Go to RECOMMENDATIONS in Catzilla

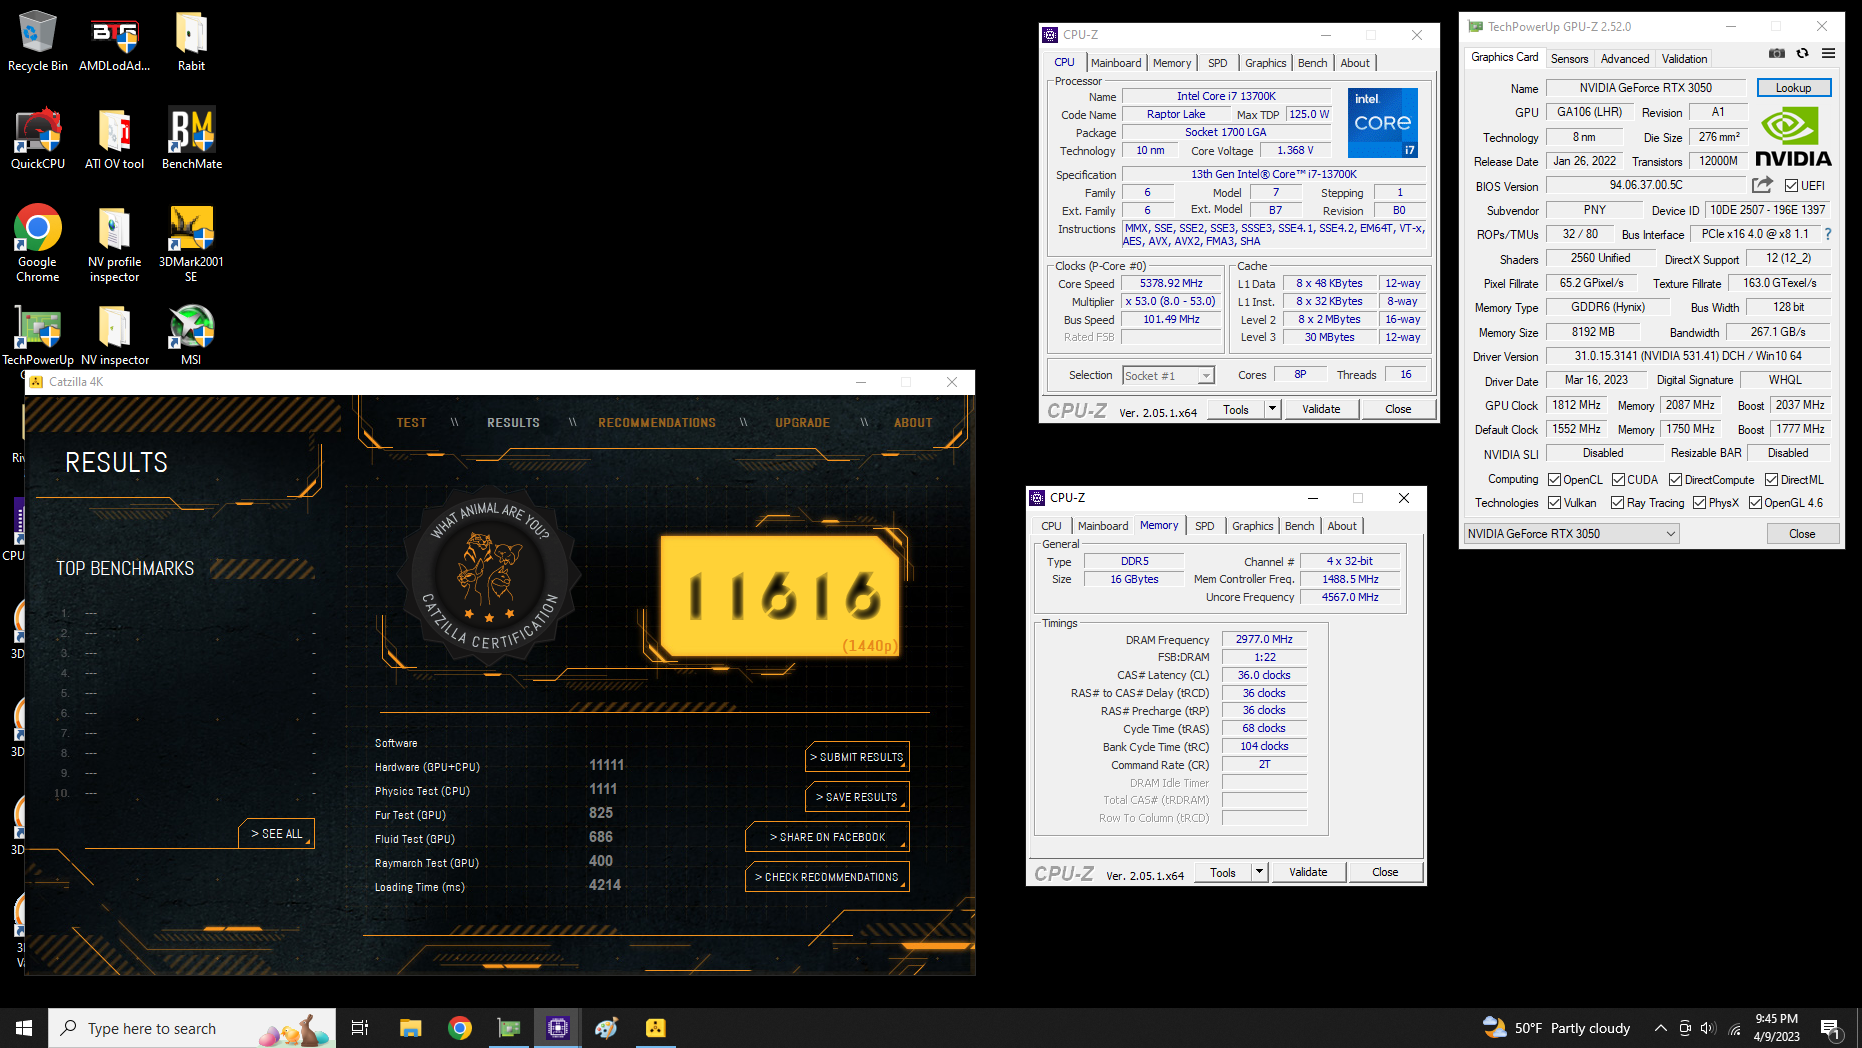[x=657, y=423]
